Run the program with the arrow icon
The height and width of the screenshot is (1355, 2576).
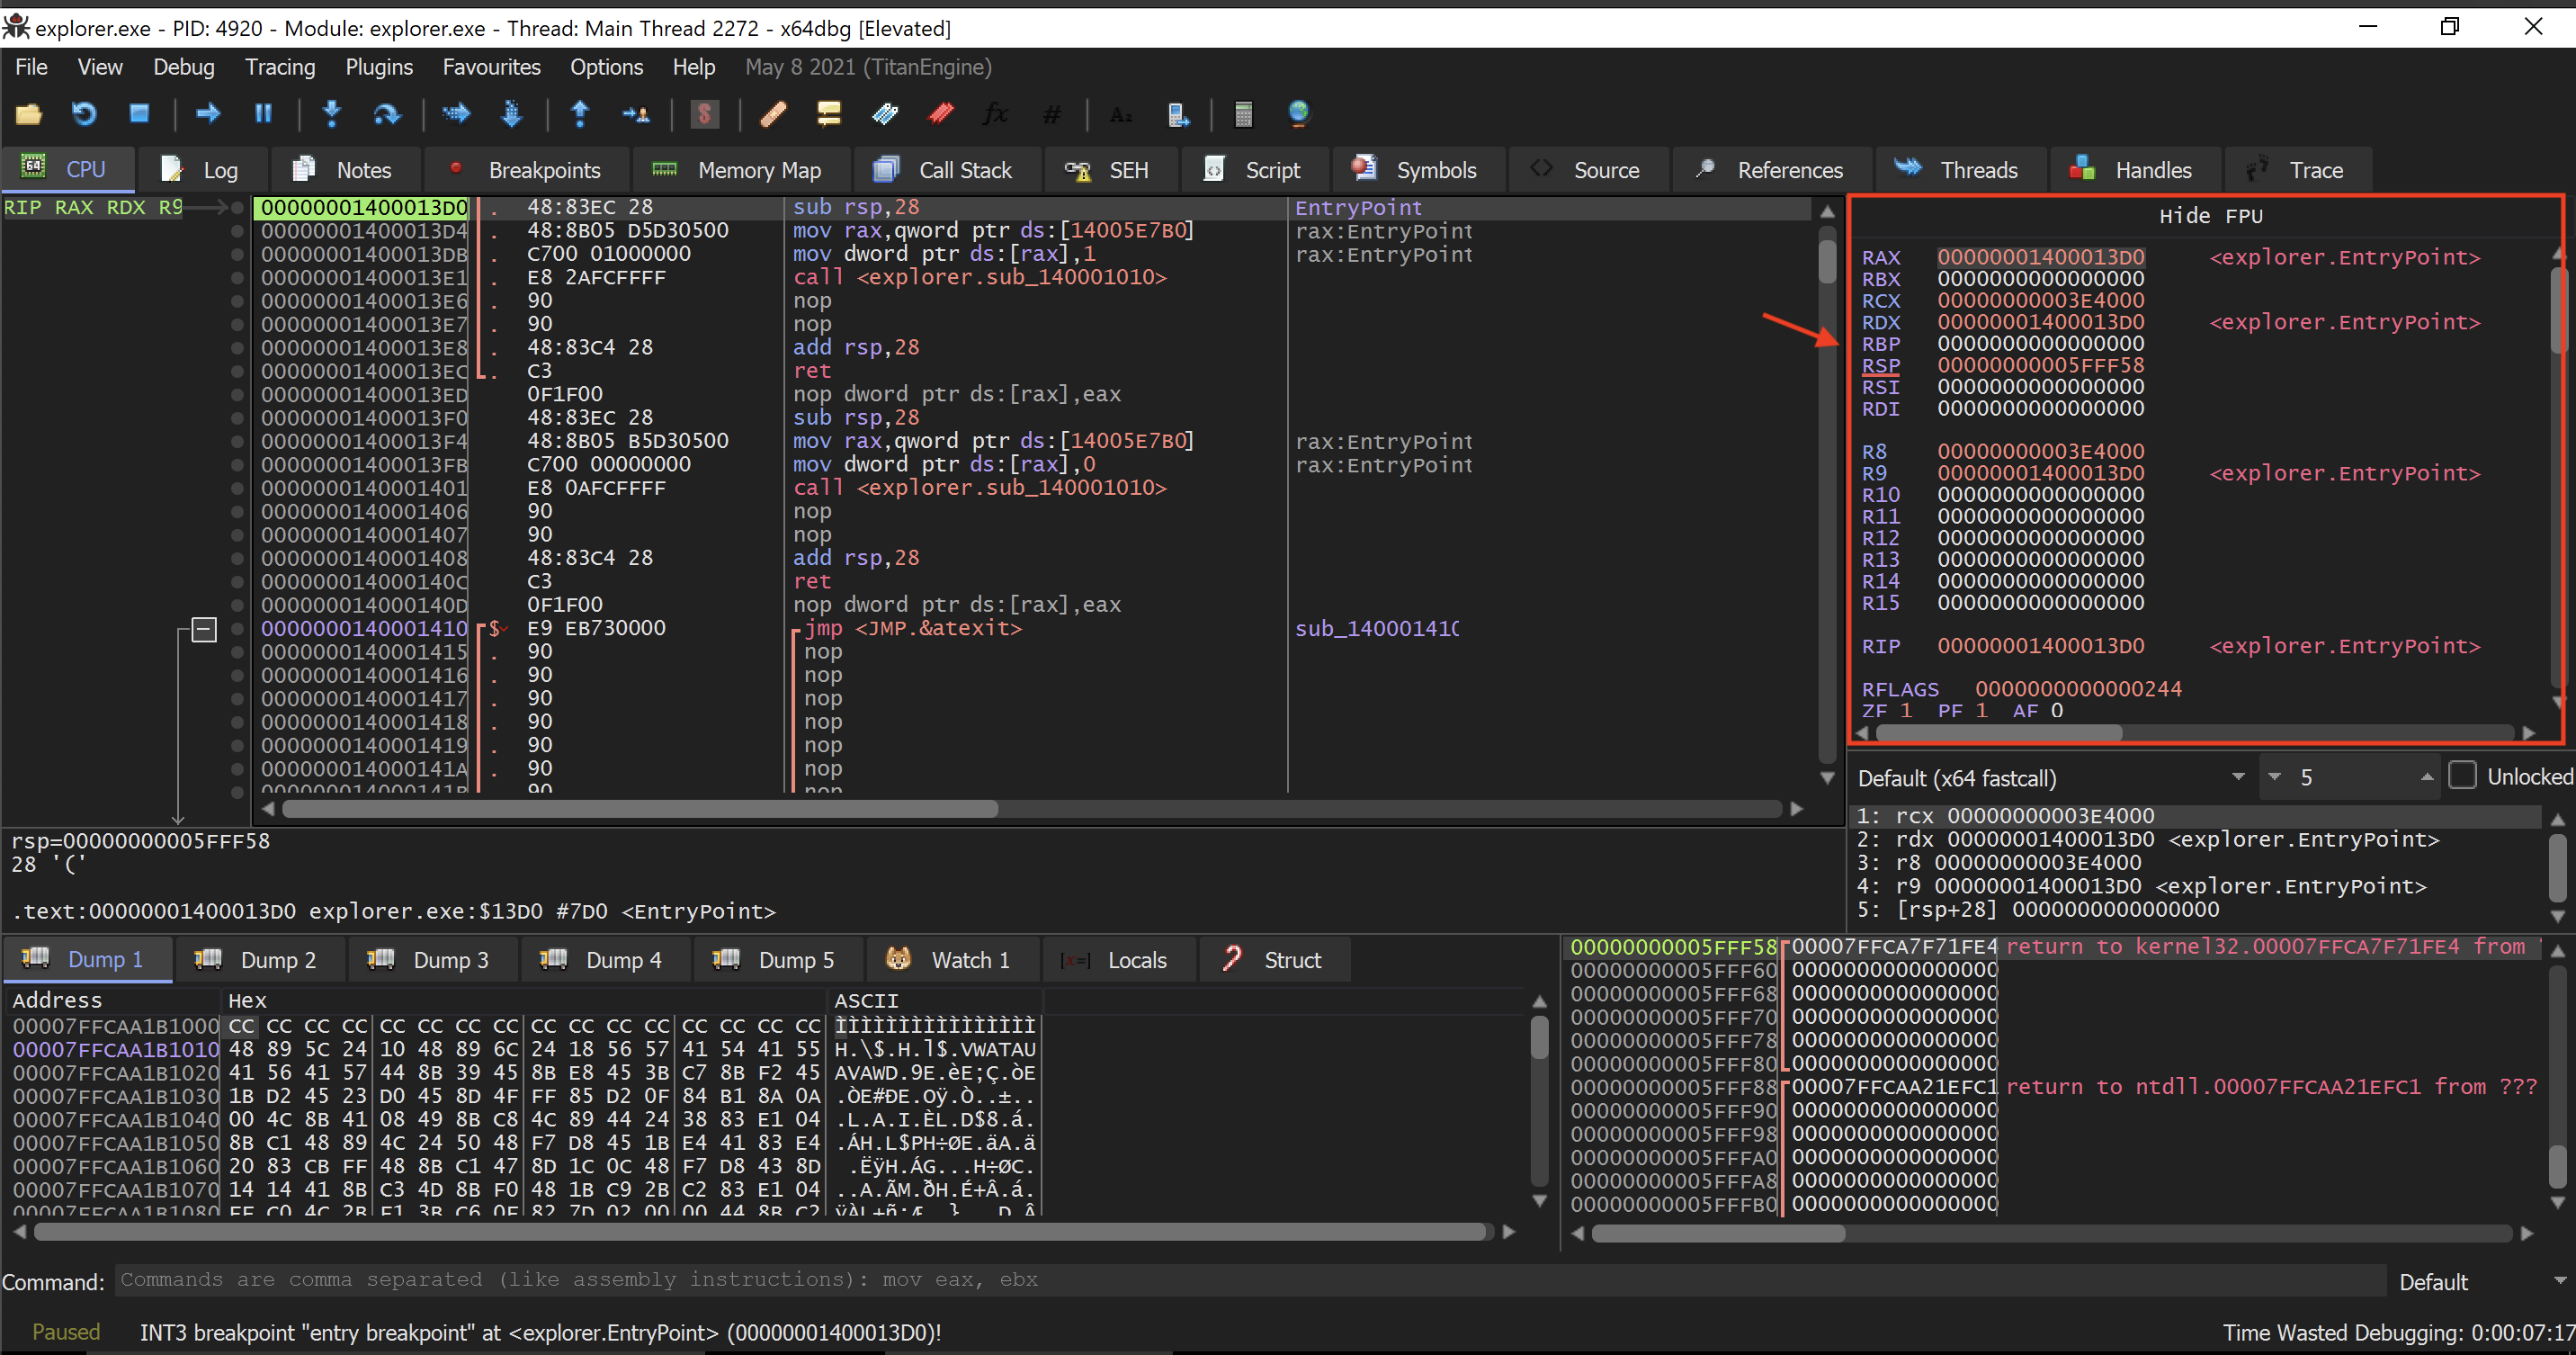(x=208, y=114)
